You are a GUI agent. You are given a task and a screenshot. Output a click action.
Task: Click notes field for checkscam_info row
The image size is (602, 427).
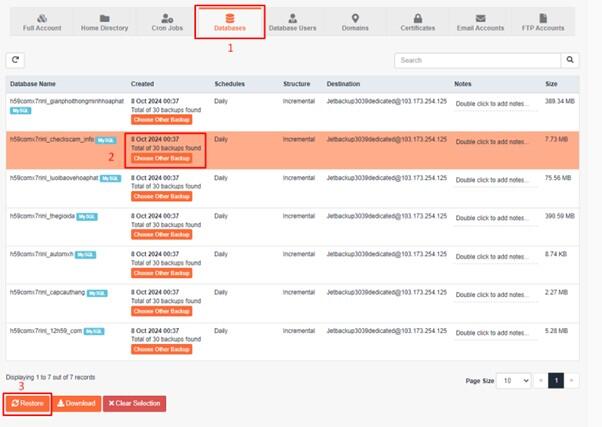point(495,142)
